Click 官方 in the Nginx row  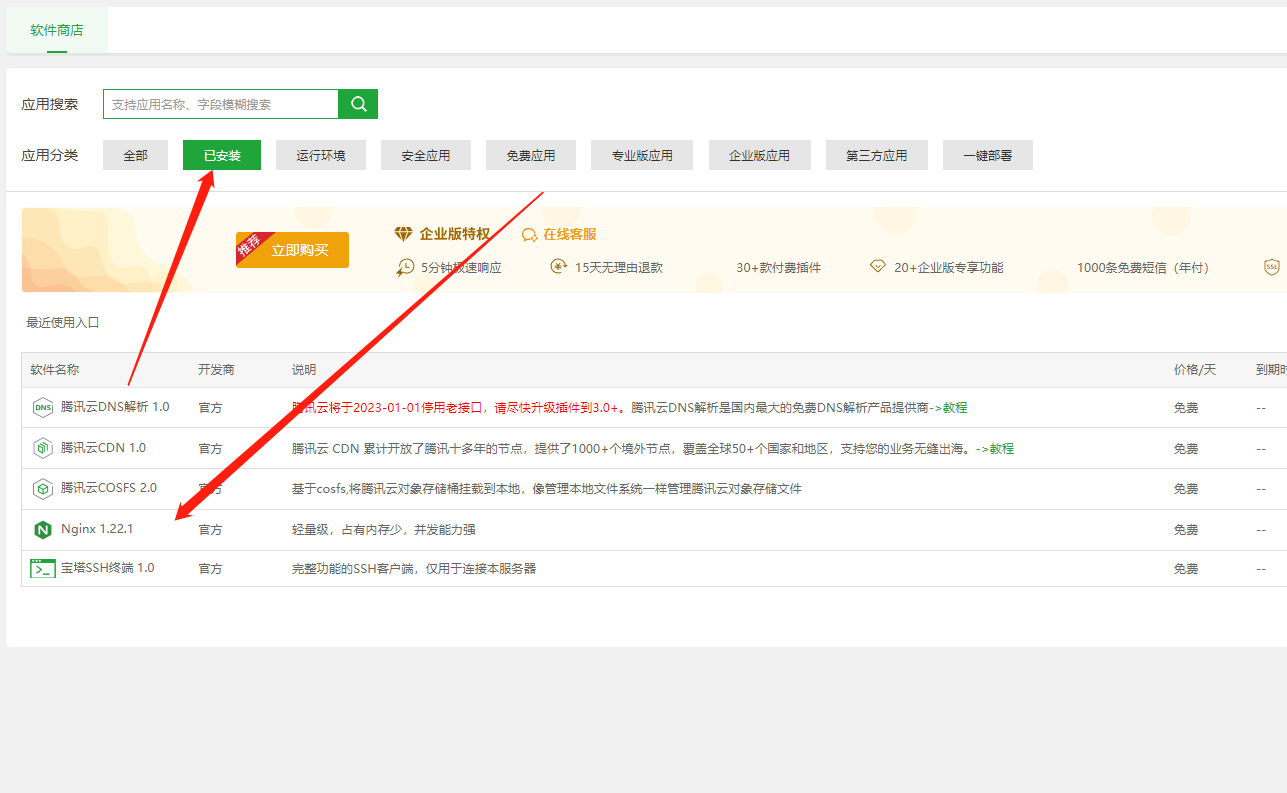pos(210,529)
